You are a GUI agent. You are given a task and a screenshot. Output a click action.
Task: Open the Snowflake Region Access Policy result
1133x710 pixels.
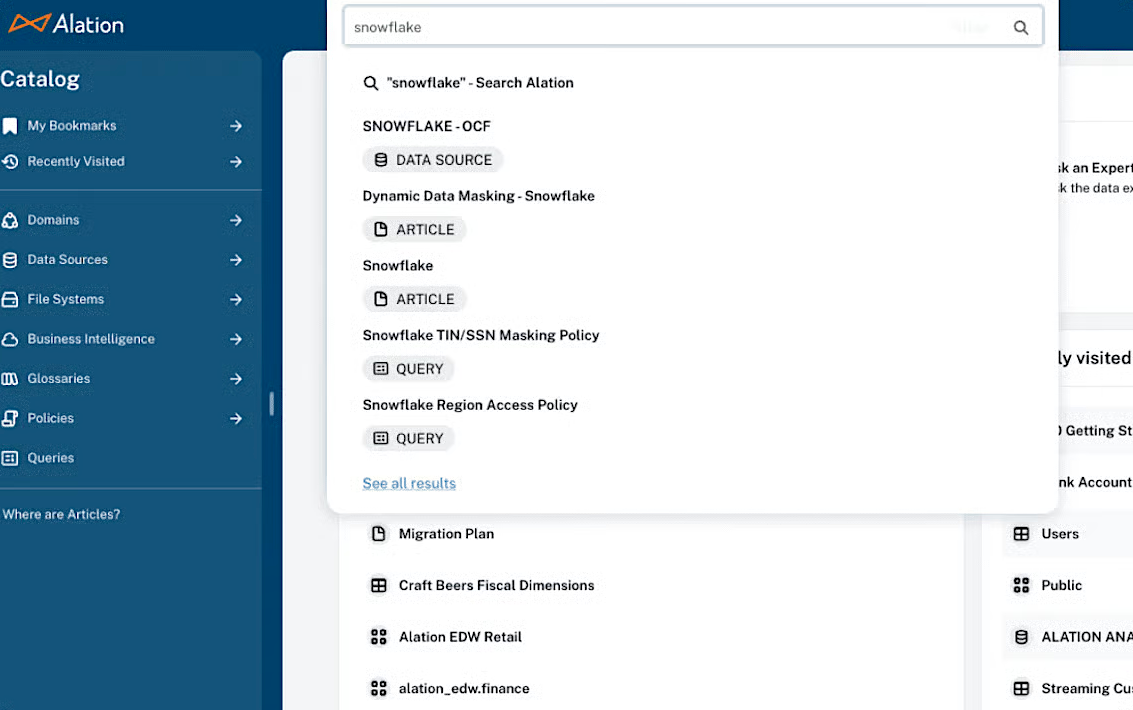470,405
